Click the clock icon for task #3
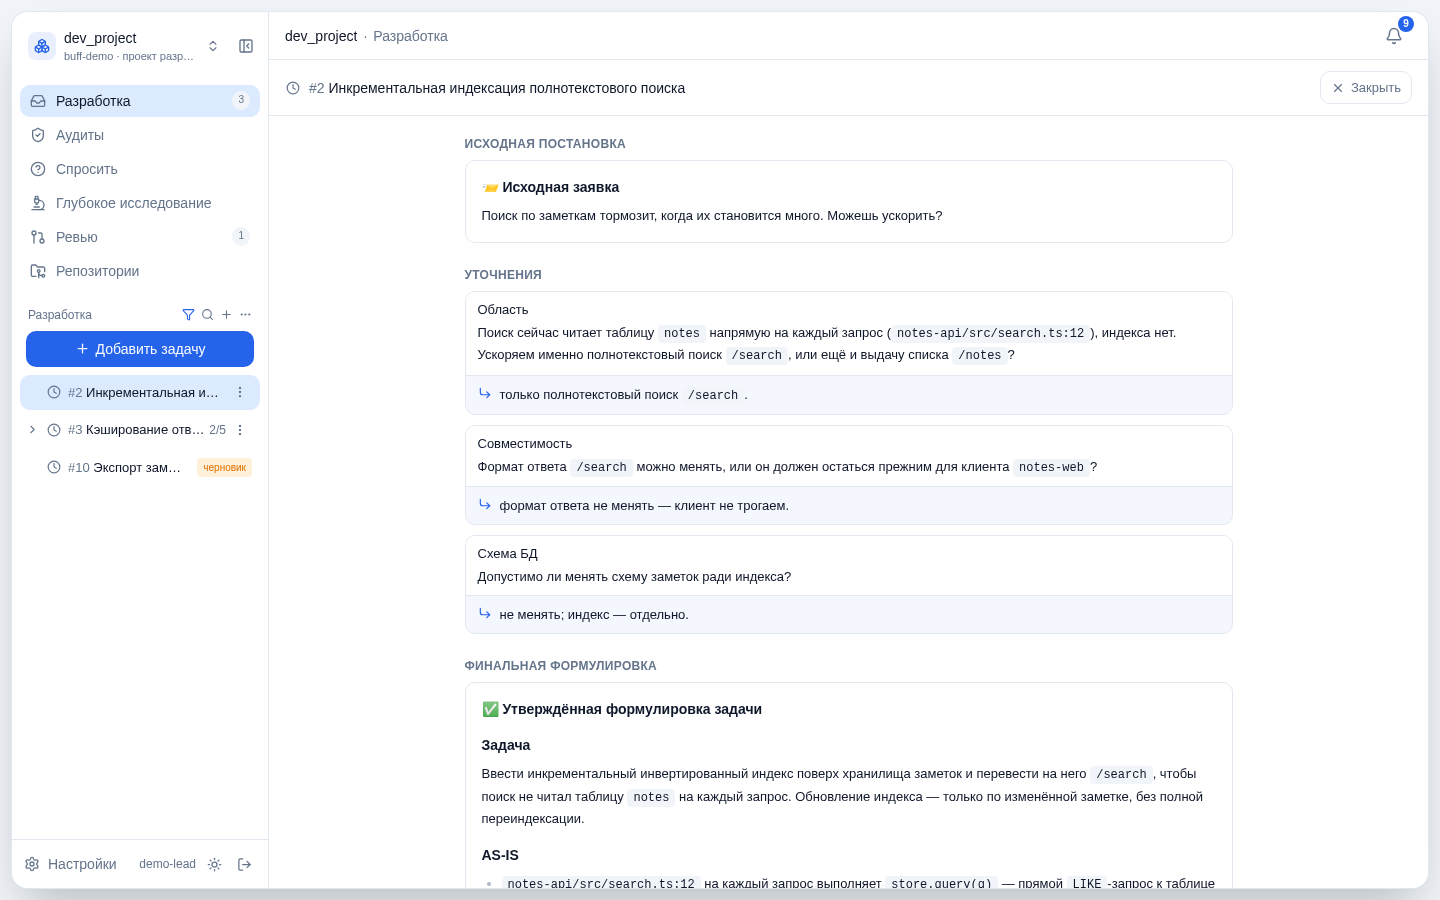1440x900 pixels. (54, 430)
